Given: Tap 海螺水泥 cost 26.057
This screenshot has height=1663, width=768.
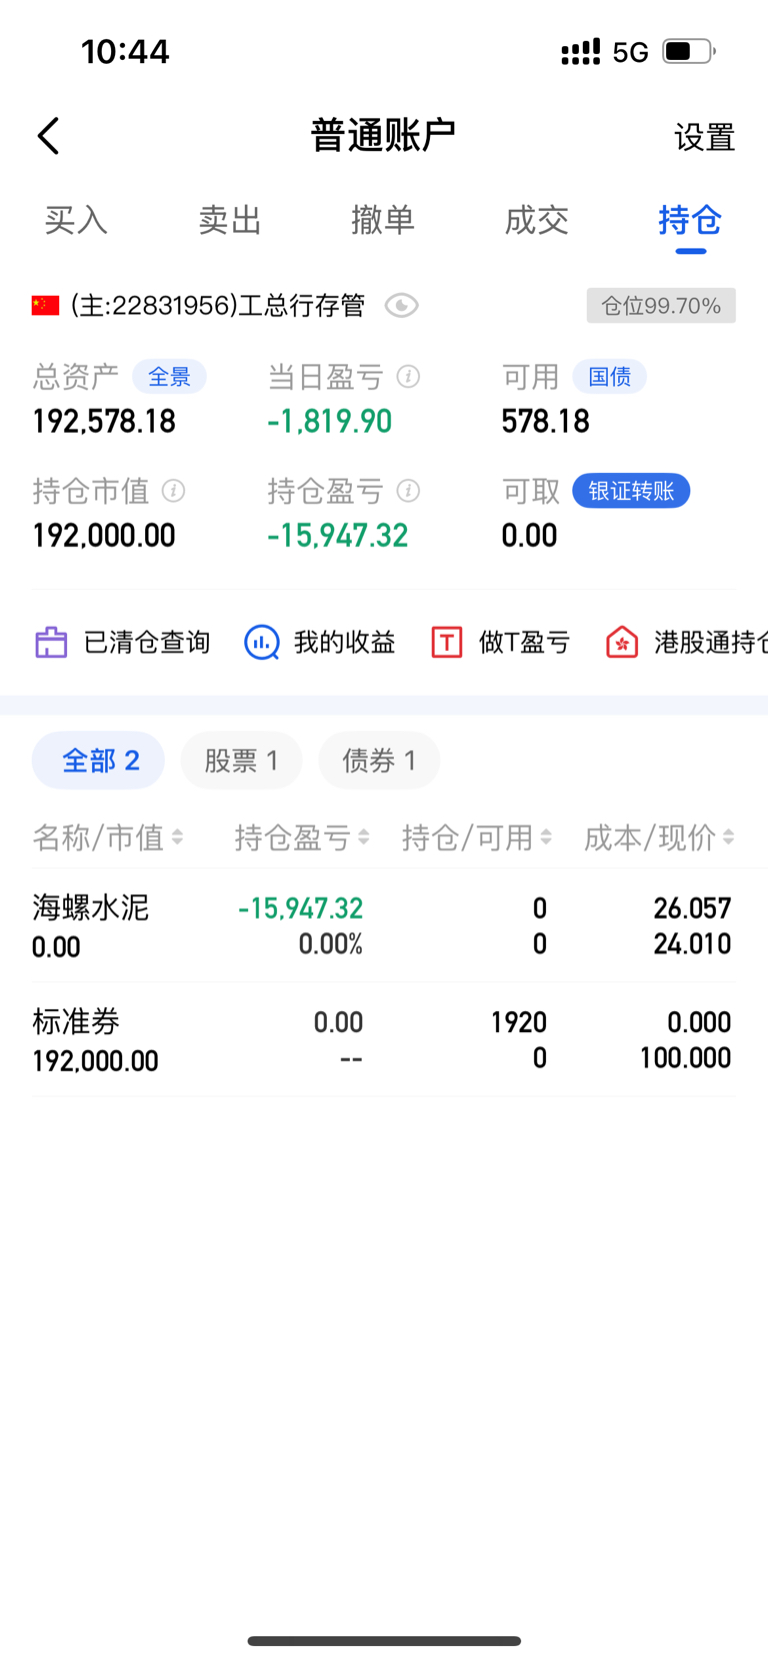Looking at the screenshot, I should tap(692, 908).
